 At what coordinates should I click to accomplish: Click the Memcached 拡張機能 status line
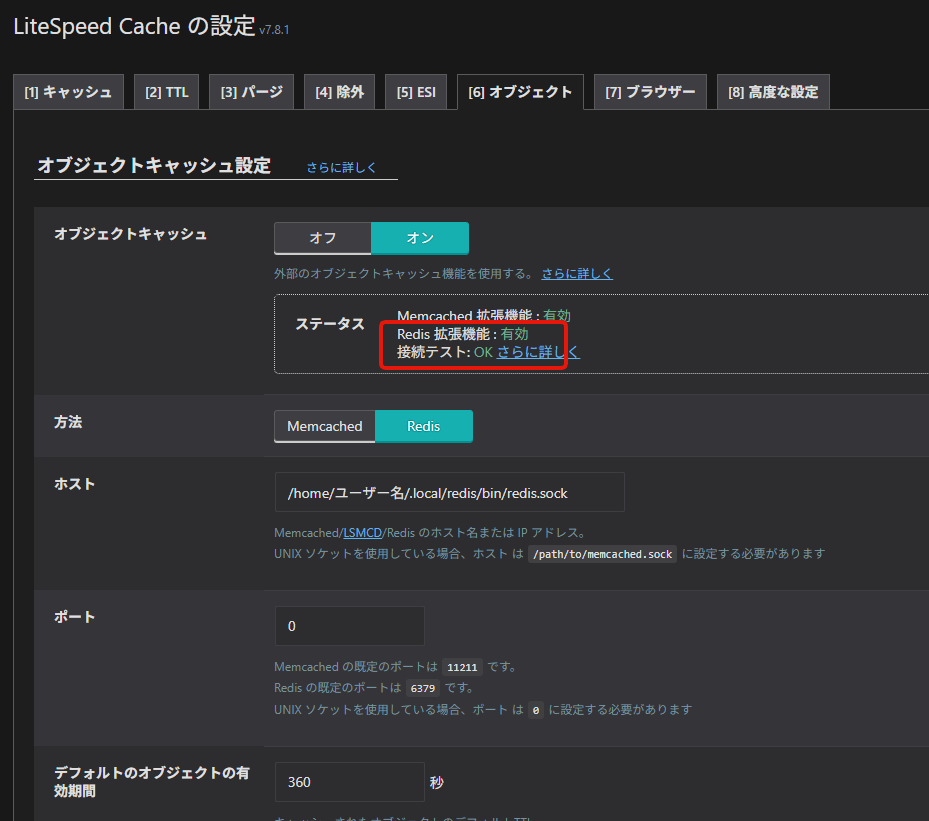483,315
